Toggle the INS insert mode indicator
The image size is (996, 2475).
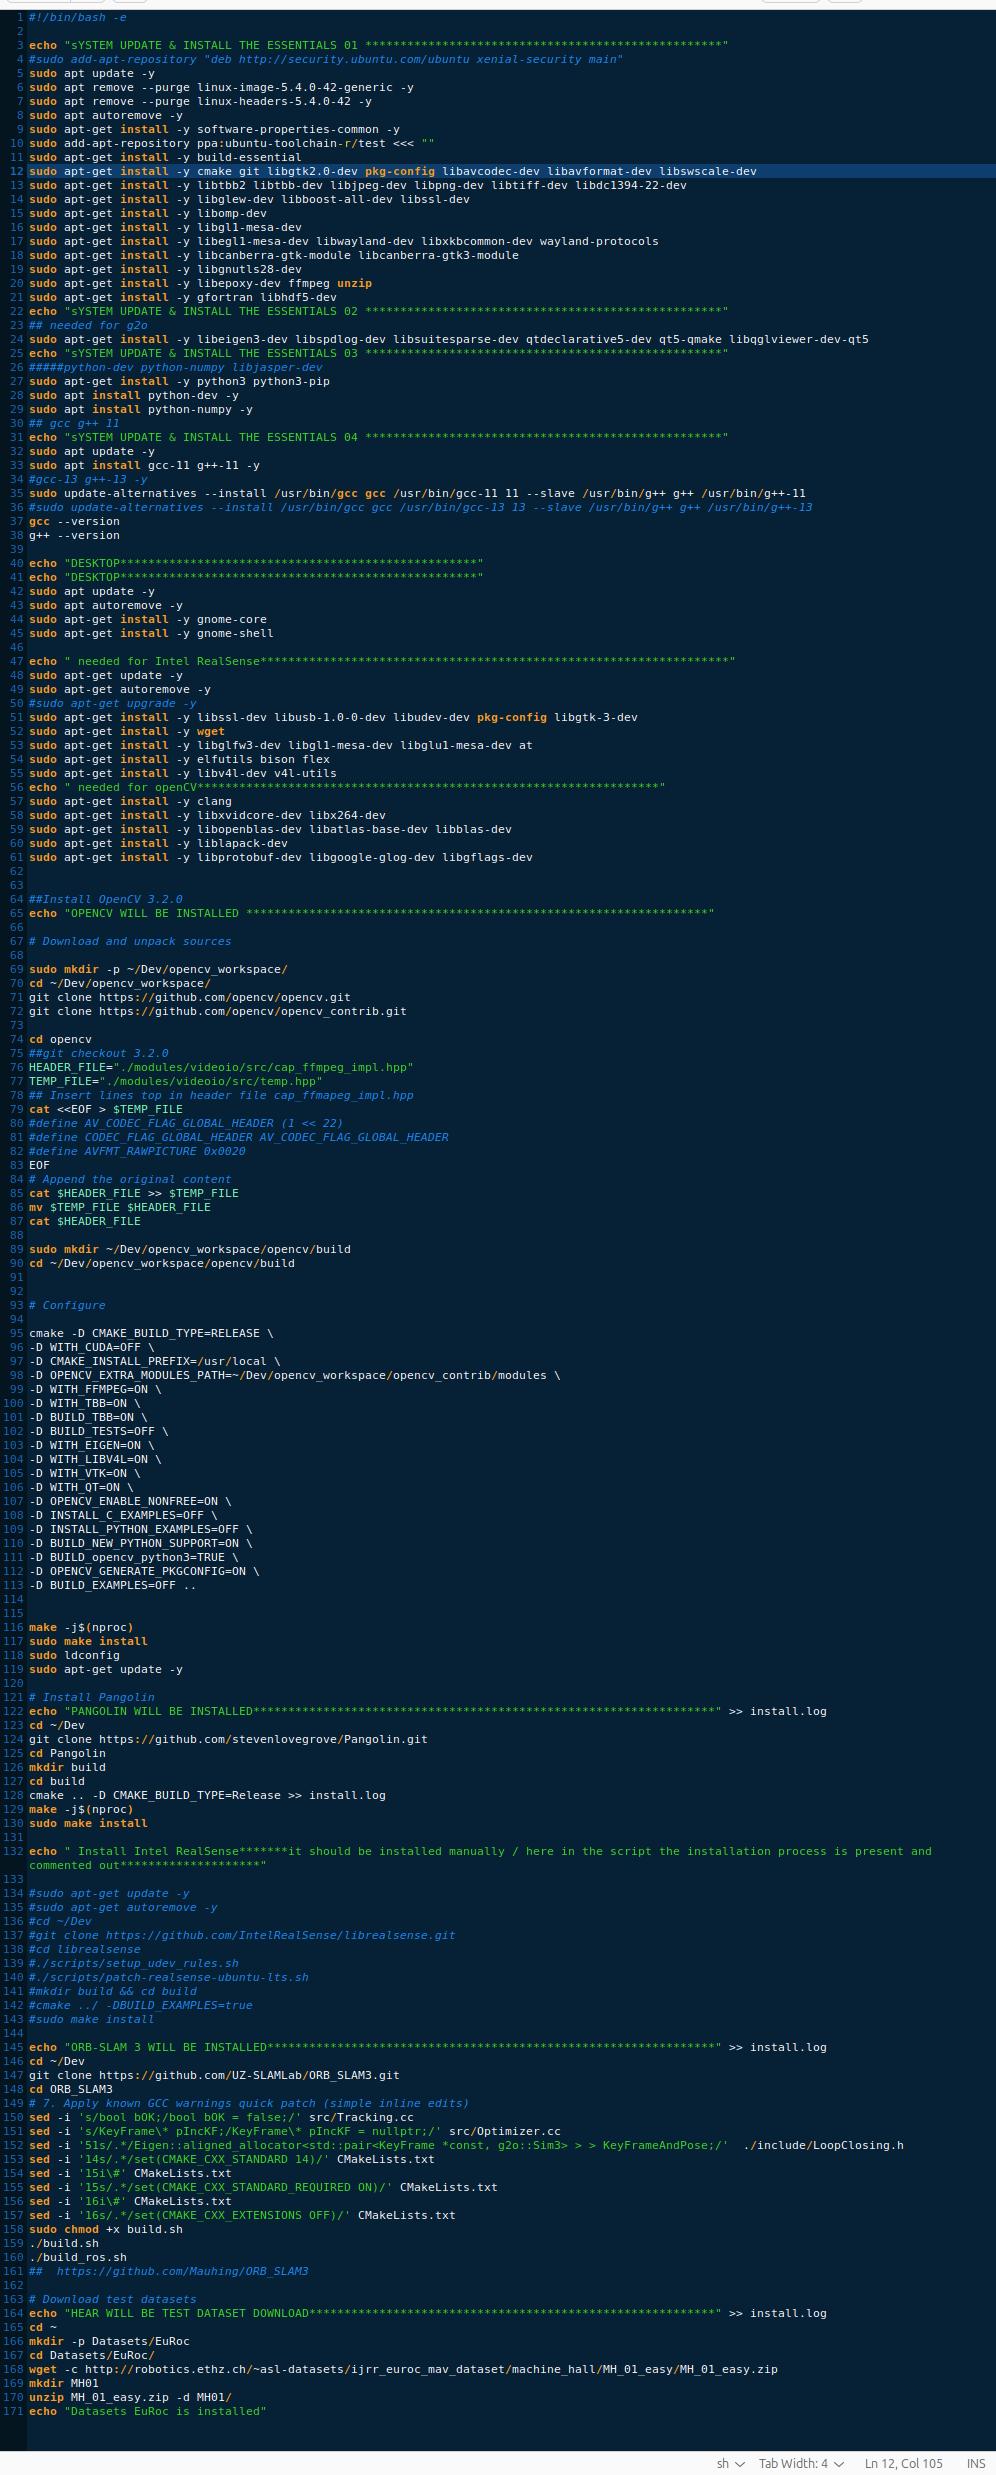coord(975,2463)
